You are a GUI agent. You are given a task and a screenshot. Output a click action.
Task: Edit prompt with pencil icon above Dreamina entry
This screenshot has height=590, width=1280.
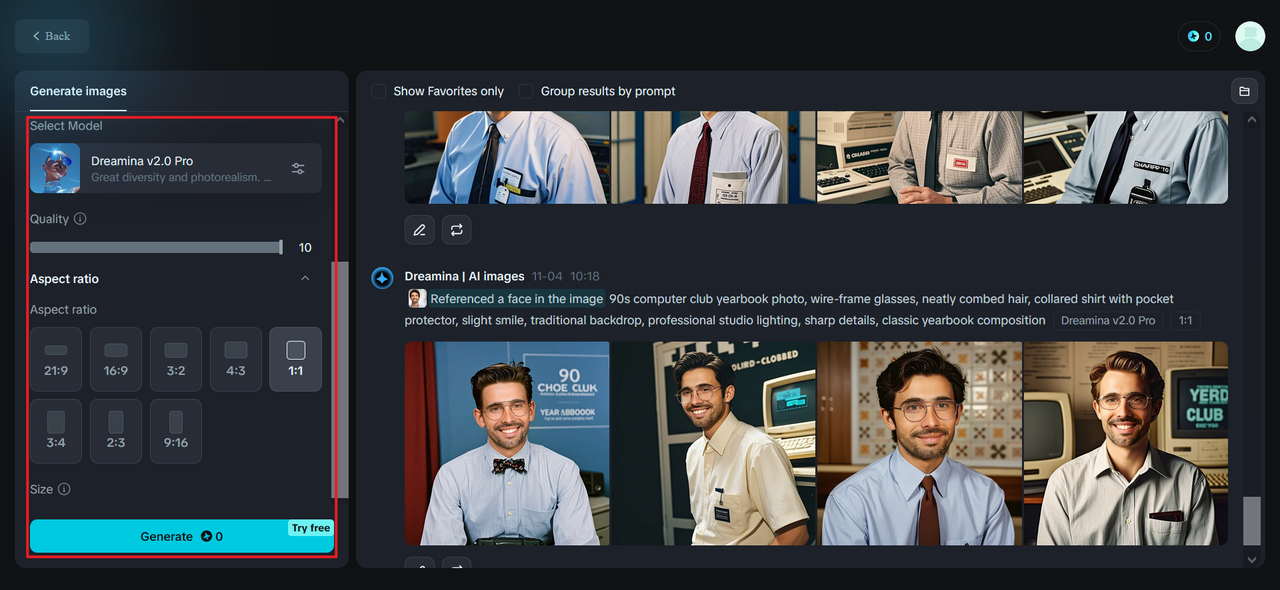click(x=420, y=230)
